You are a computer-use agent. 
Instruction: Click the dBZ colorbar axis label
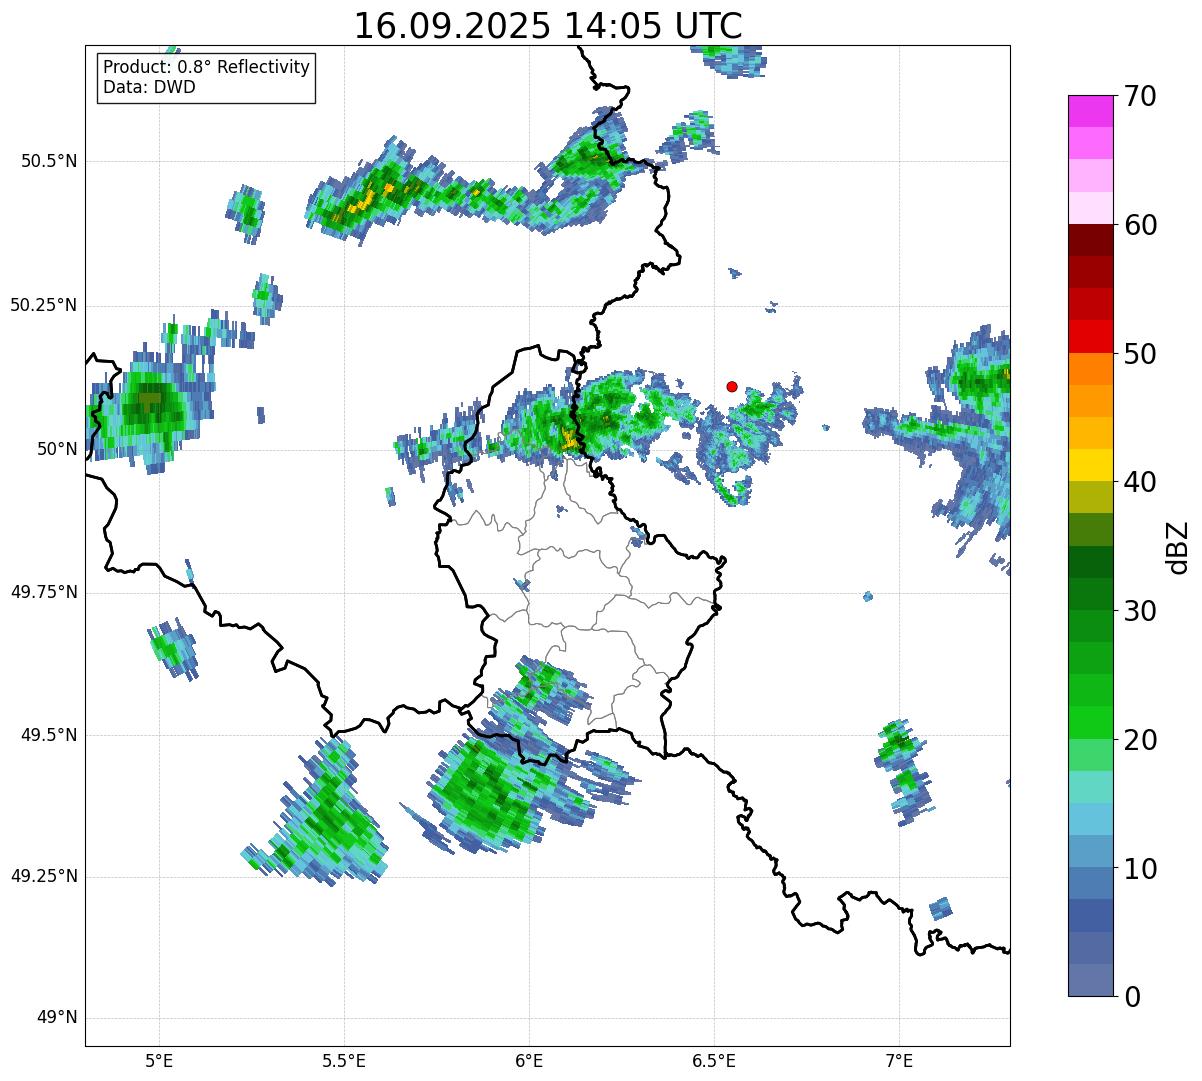(1178, 546)
